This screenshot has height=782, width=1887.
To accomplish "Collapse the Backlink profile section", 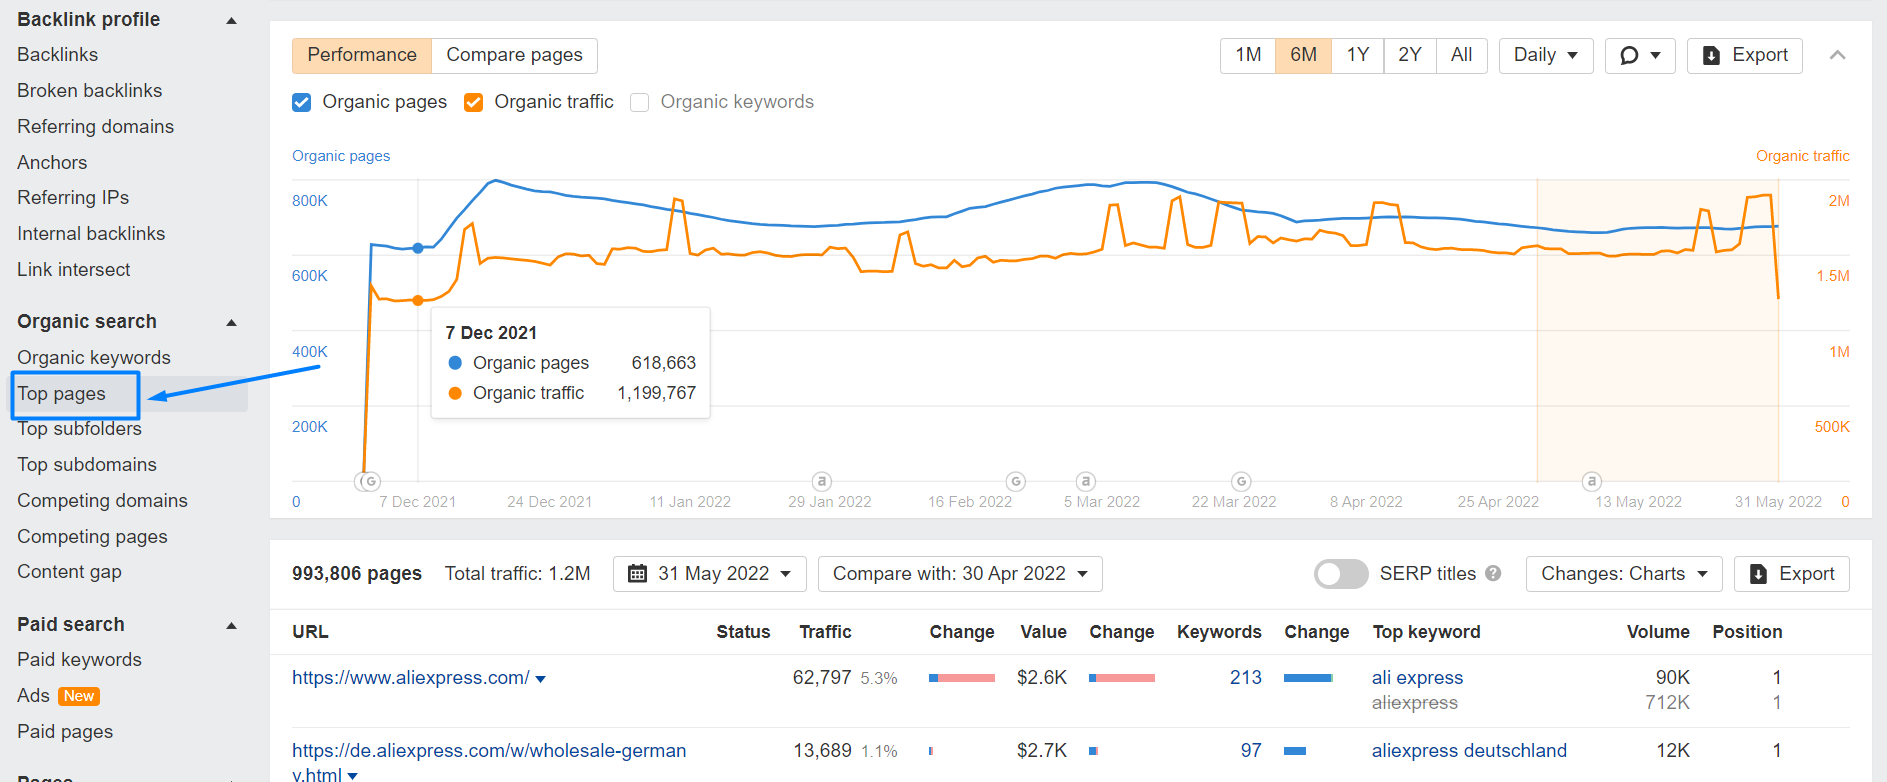I will (232, 20).
